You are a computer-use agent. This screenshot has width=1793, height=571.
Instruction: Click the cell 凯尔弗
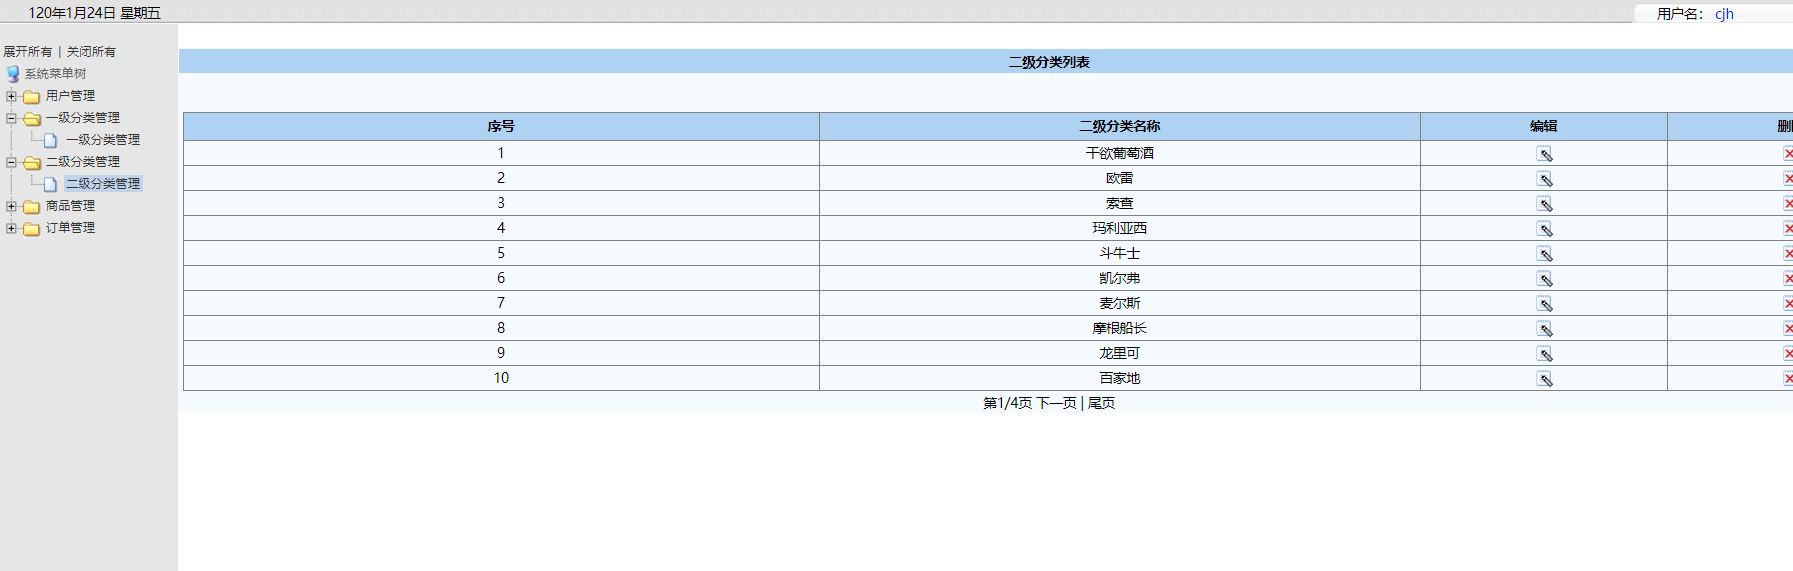pyautogui.click(x=1120, y=278)
